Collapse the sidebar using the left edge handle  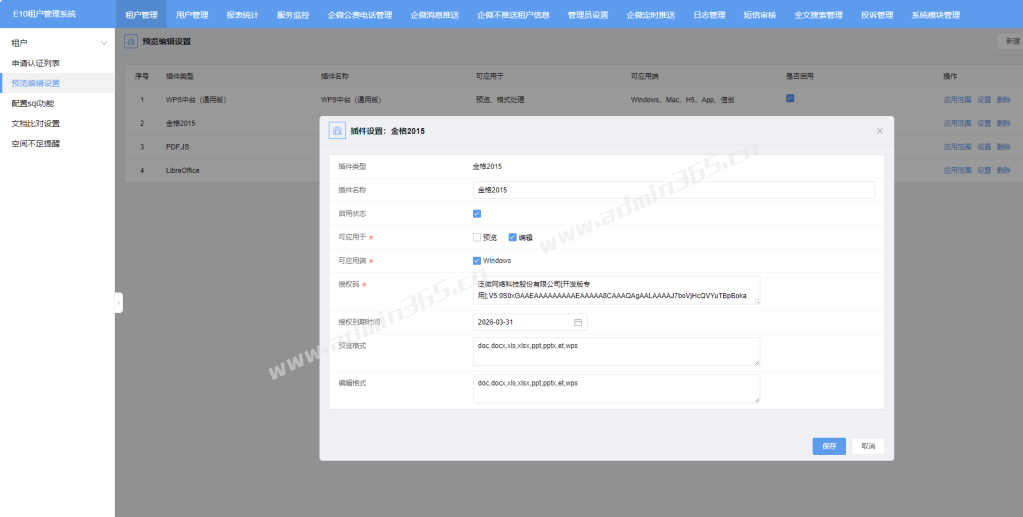[118, 302]
